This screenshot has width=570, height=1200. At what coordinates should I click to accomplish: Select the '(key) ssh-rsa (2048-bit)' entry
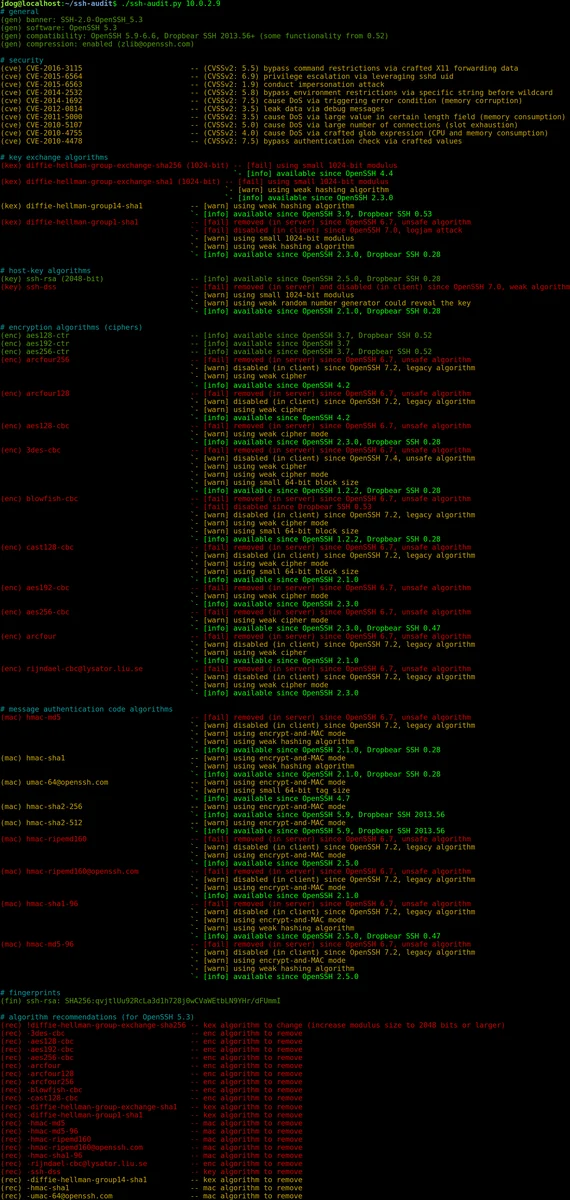(52, 279)
